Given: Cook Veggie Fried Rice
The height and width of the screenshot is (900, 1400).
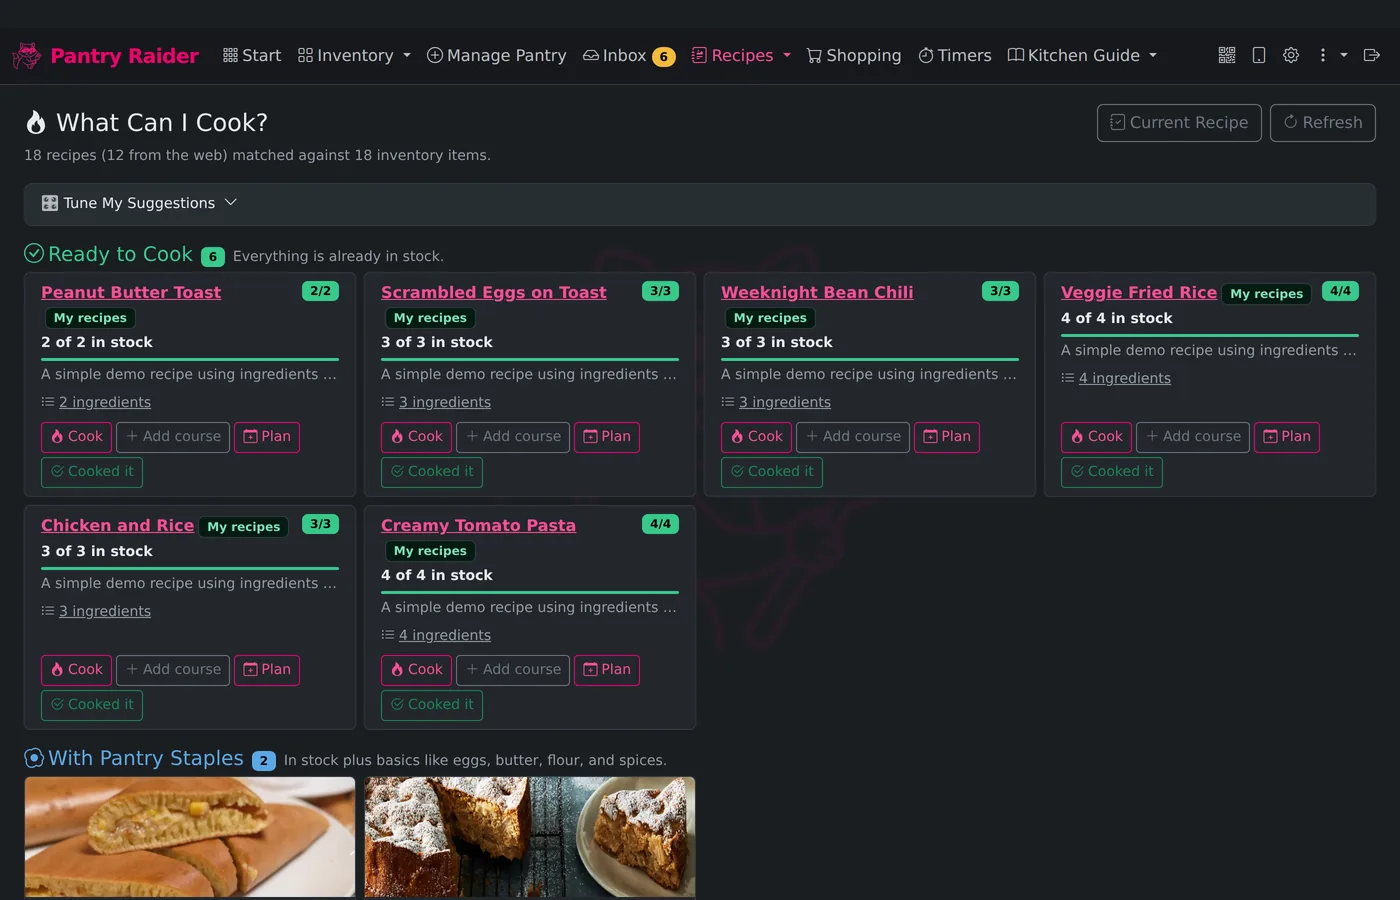Looking at the screenshot, I should 1097,437.
